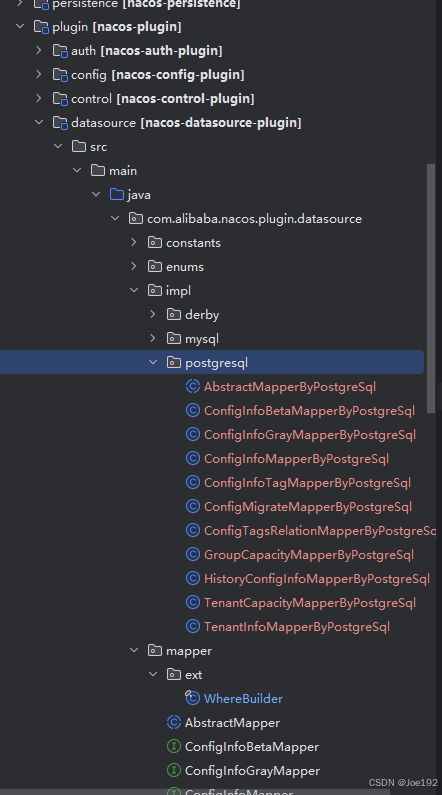Open TenantCapacityMapperByPostgreSql file
This screenshot has height=795, width=442.
point(310,603)
